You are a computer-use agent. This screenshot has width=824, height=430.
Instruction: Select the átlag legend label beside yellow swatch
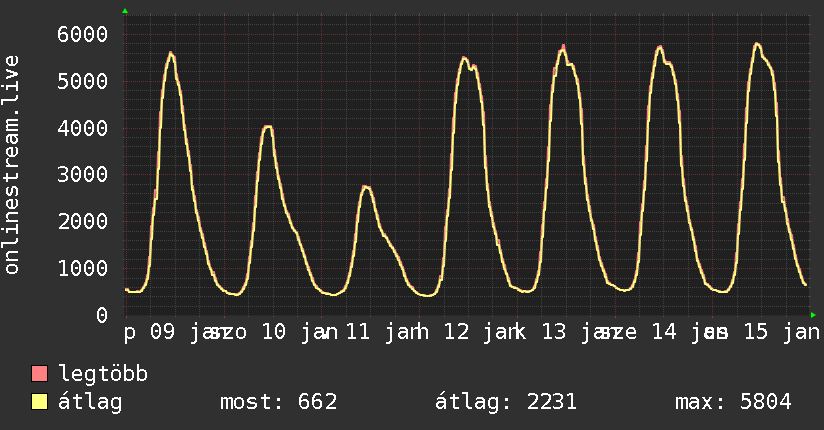coord(90,402)
